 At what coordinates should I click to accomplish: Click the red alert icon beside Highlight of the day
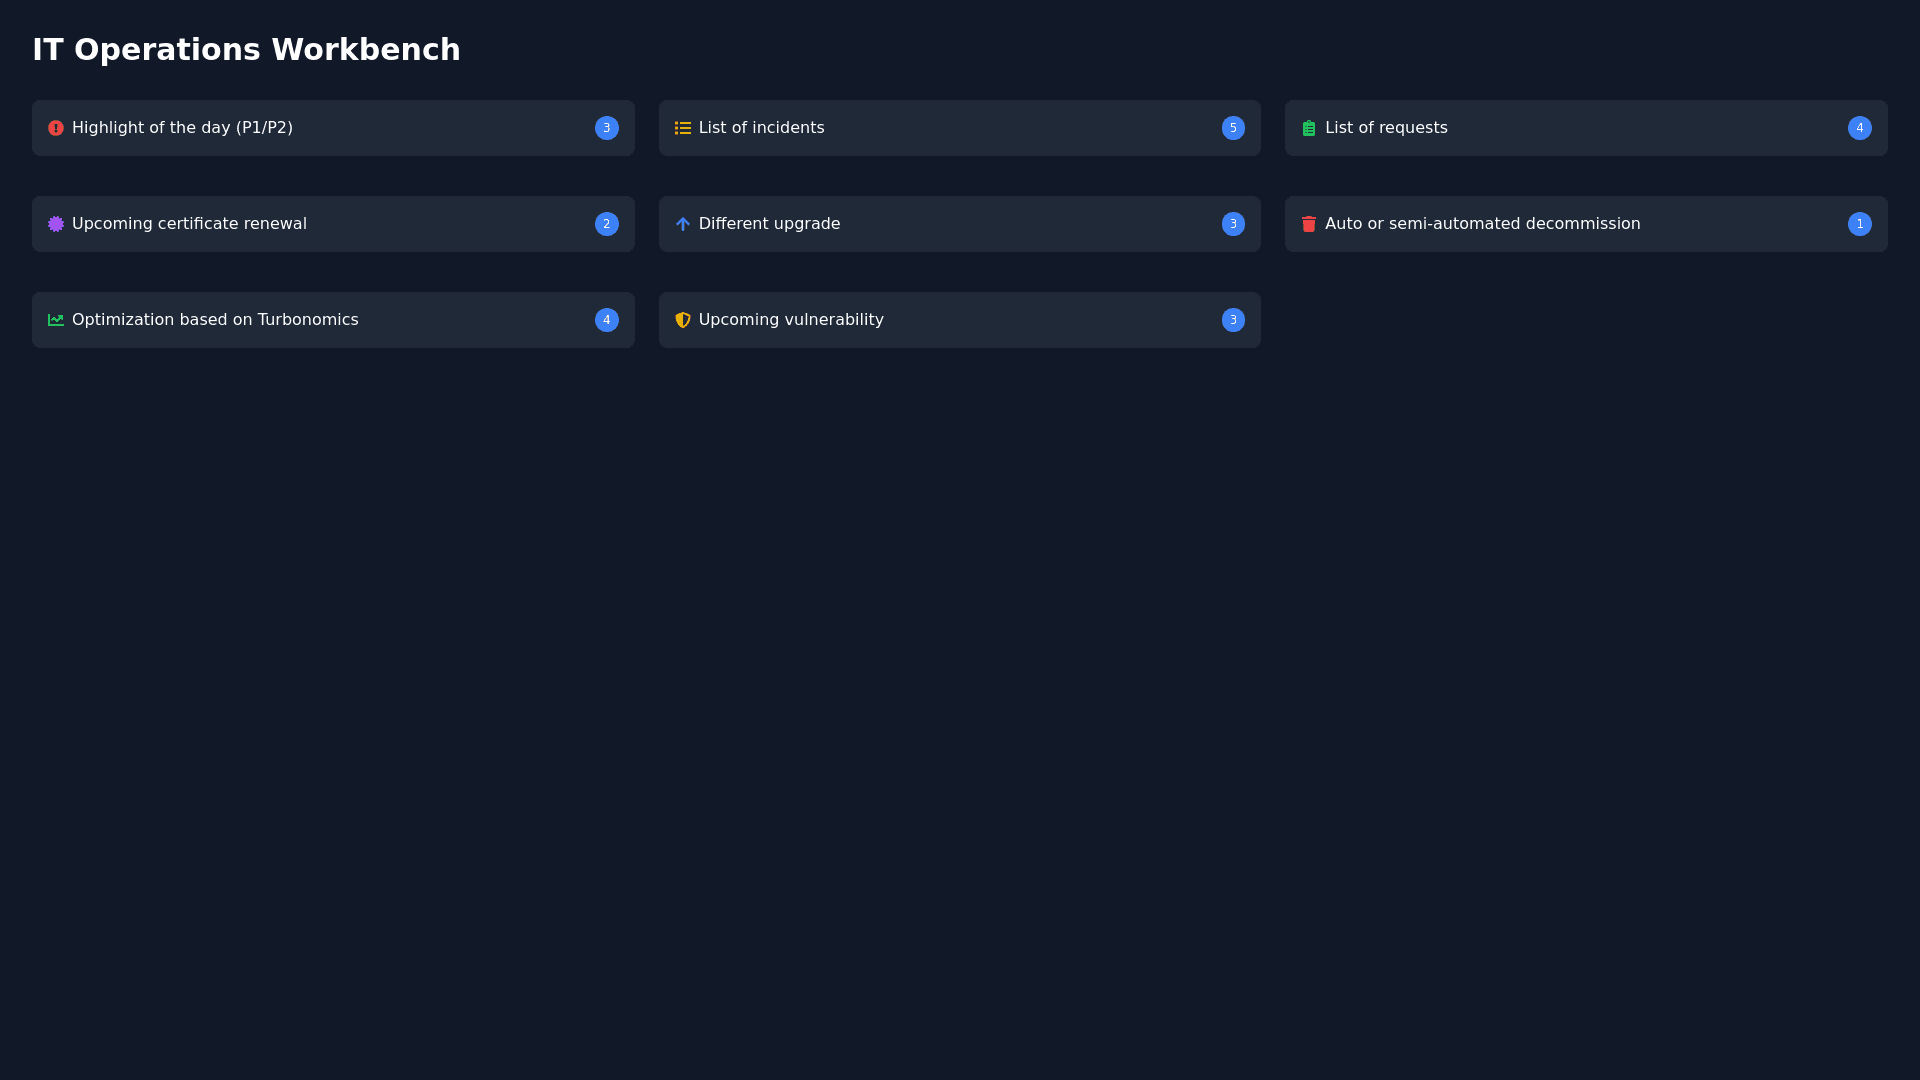tap(56, 128)
